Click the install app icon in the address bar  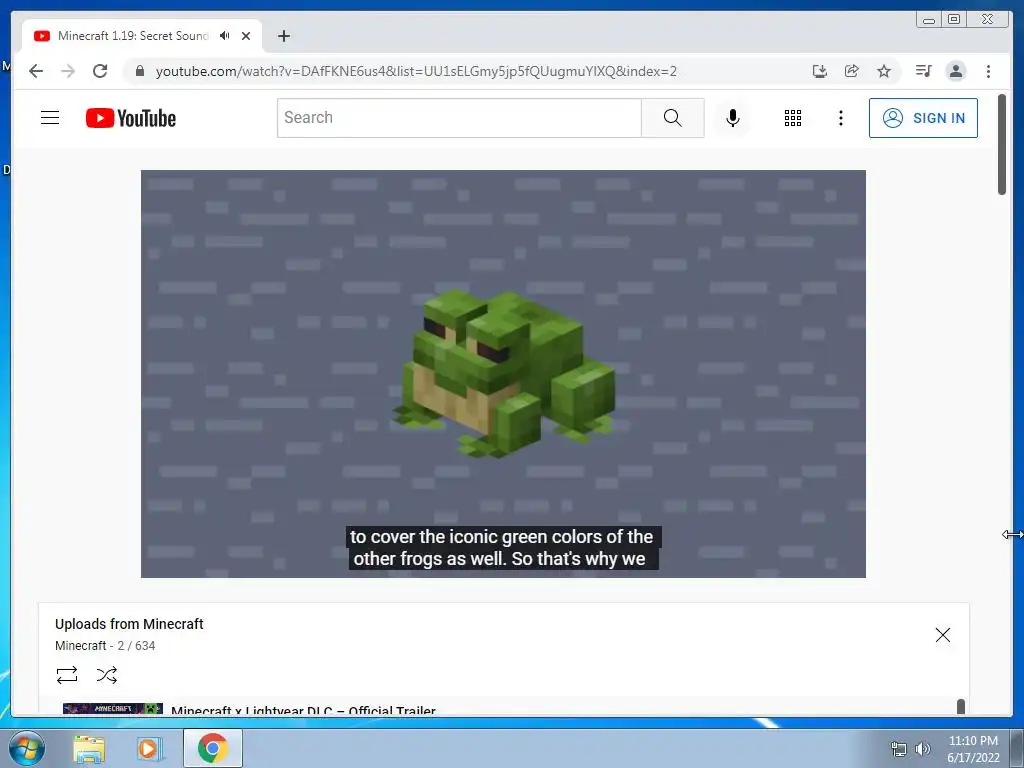[820, 71]
